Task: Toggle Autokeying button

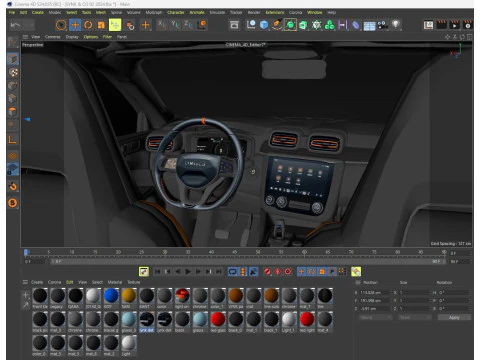Action: [x=277, y=272]
